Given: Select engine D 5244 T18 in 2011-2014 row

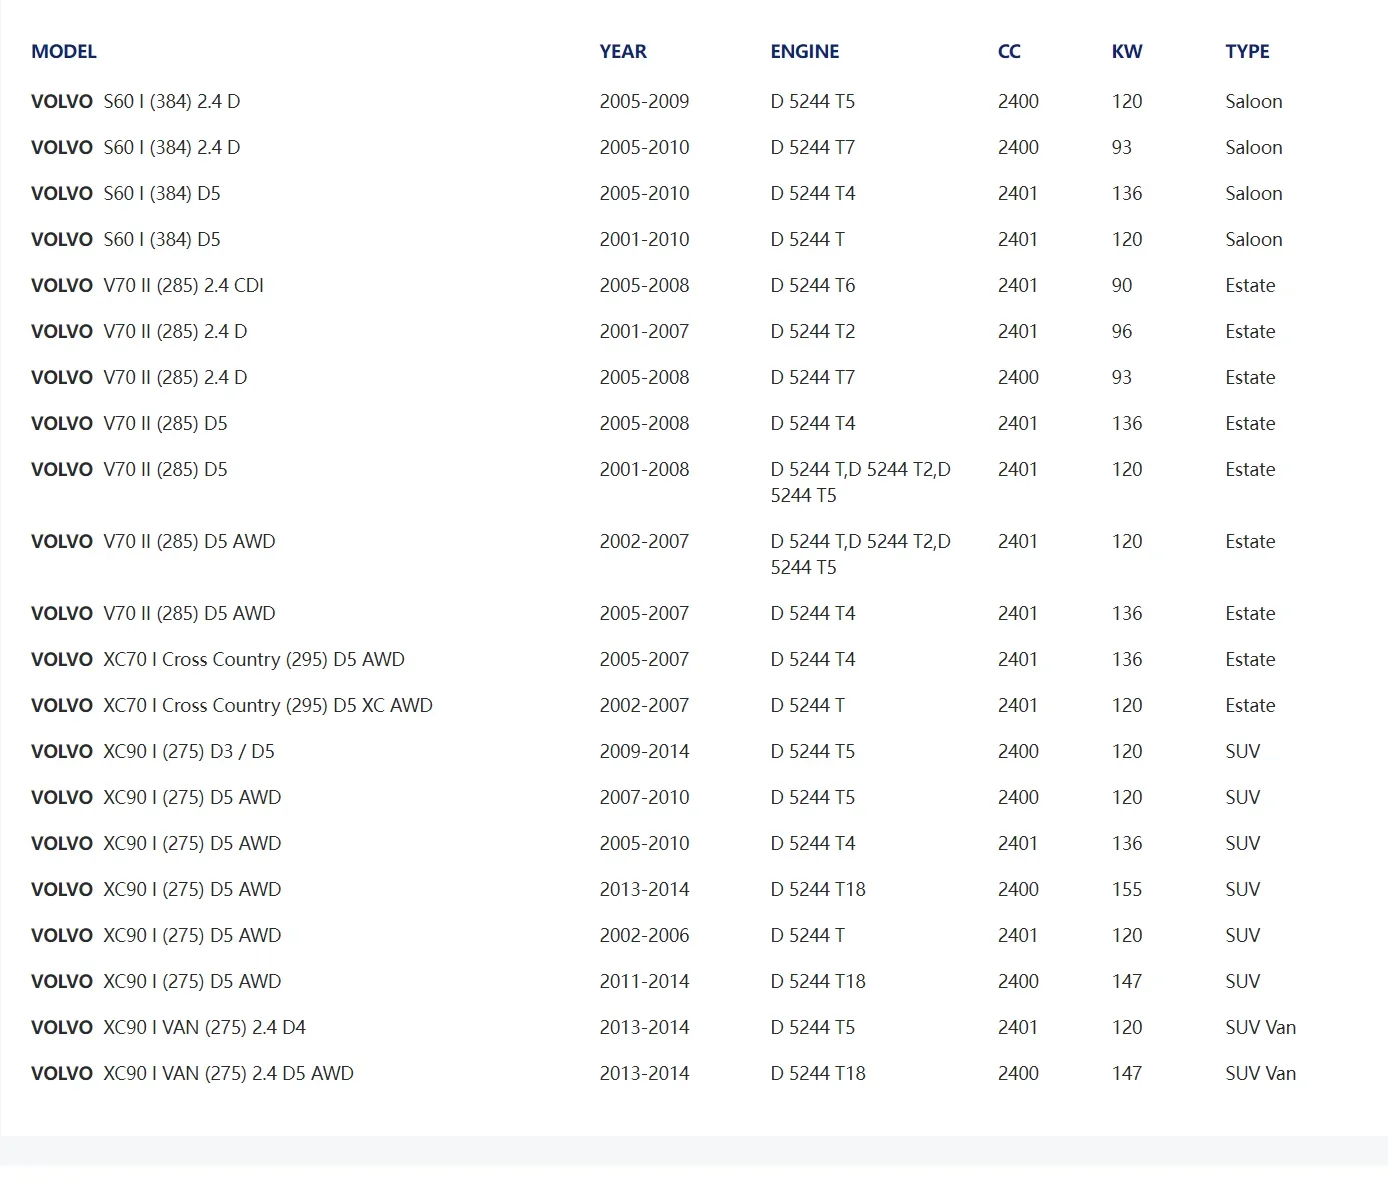Looking at the screenshot, I should tap(818, 981).
